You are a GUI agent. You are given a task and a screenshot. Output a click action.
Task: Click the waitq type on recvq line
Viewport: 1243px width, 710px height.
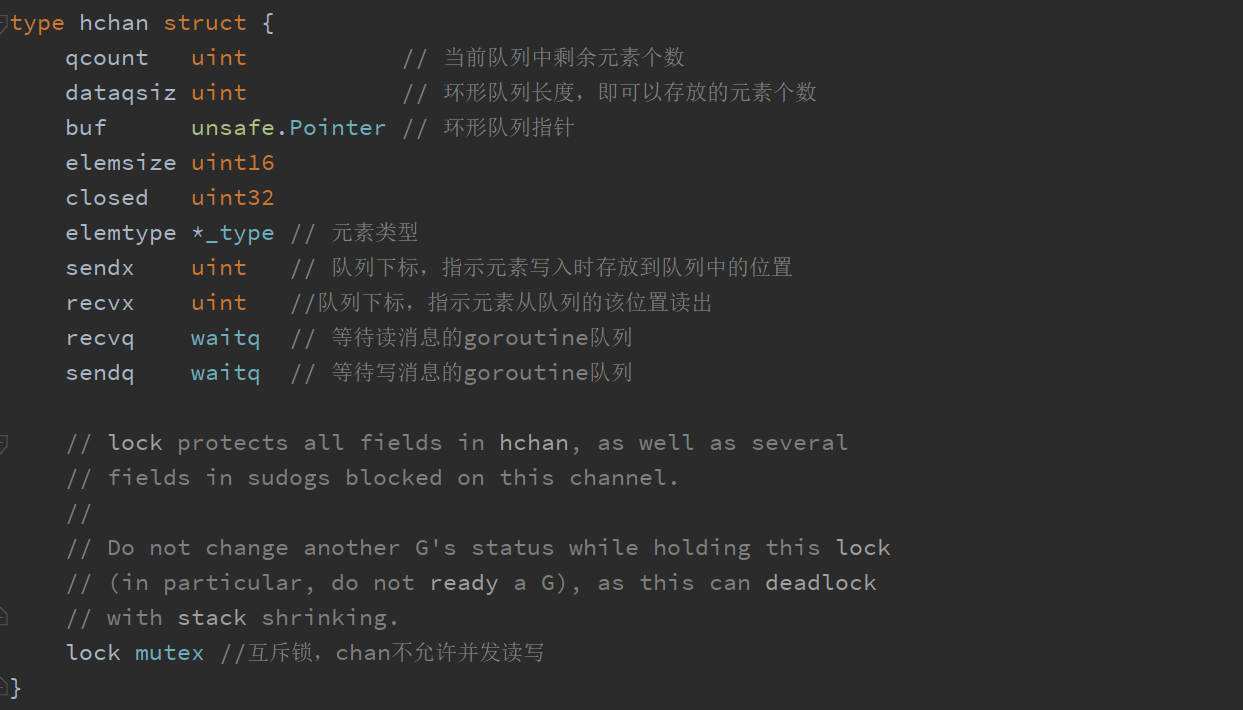[226, 338]
